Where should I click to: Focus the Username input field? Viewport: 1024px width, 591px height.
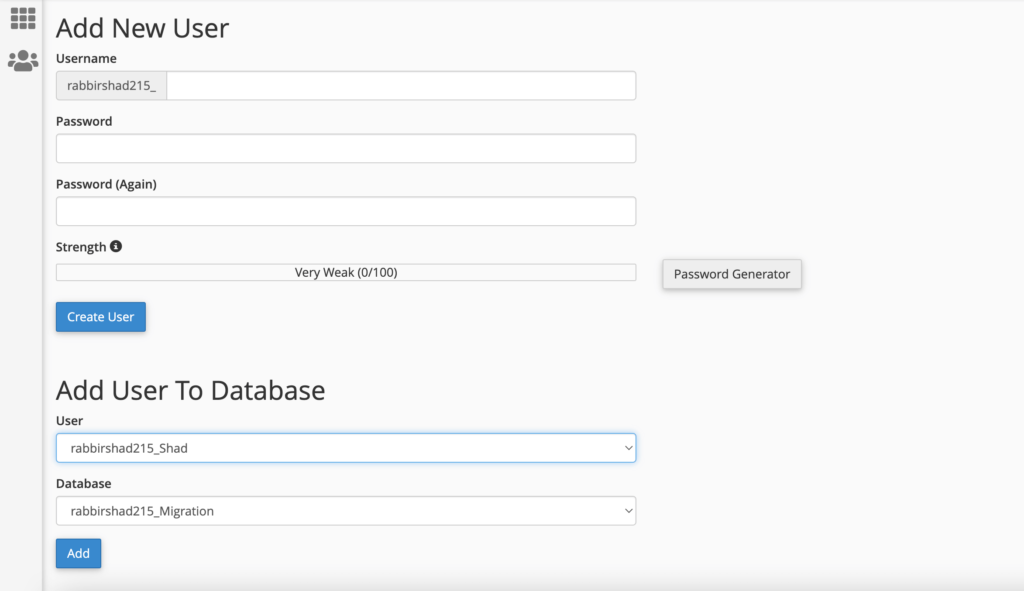click(401, 86)
